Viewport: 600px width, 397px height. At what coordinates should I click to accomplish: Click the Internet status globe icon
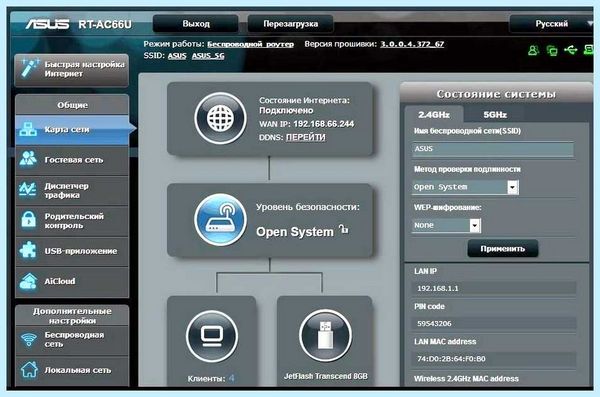click(x=220, y=118)
